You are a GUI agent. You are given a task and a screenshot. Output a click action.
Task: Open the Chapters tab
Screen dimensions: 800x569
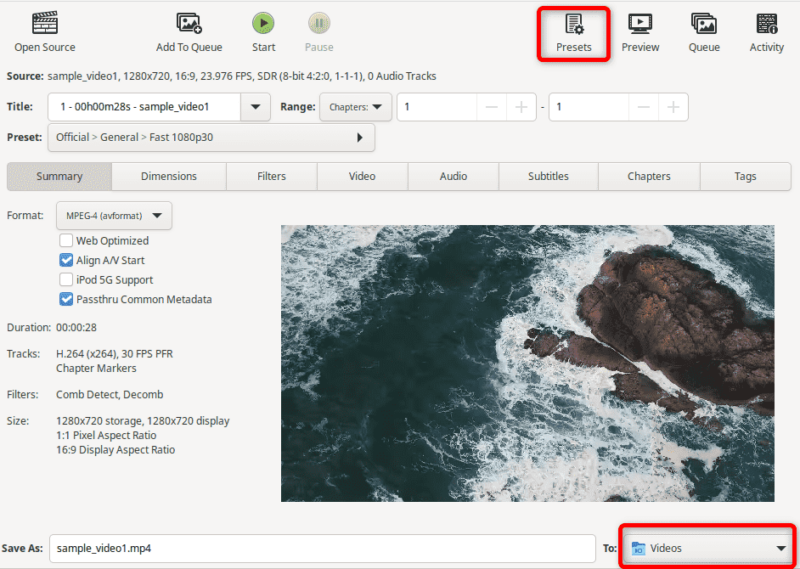(x=649, y=177)
